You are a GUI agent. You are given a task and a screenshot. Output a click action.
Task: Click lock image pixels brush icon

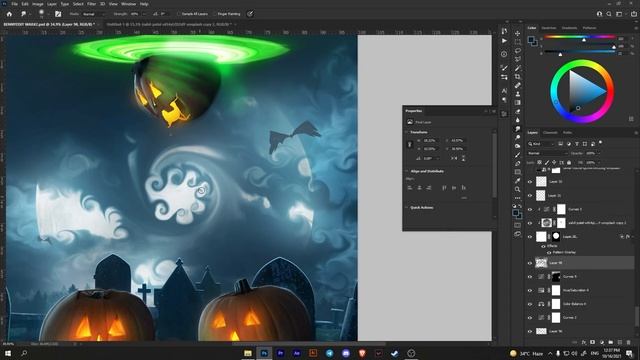[547, 162]
